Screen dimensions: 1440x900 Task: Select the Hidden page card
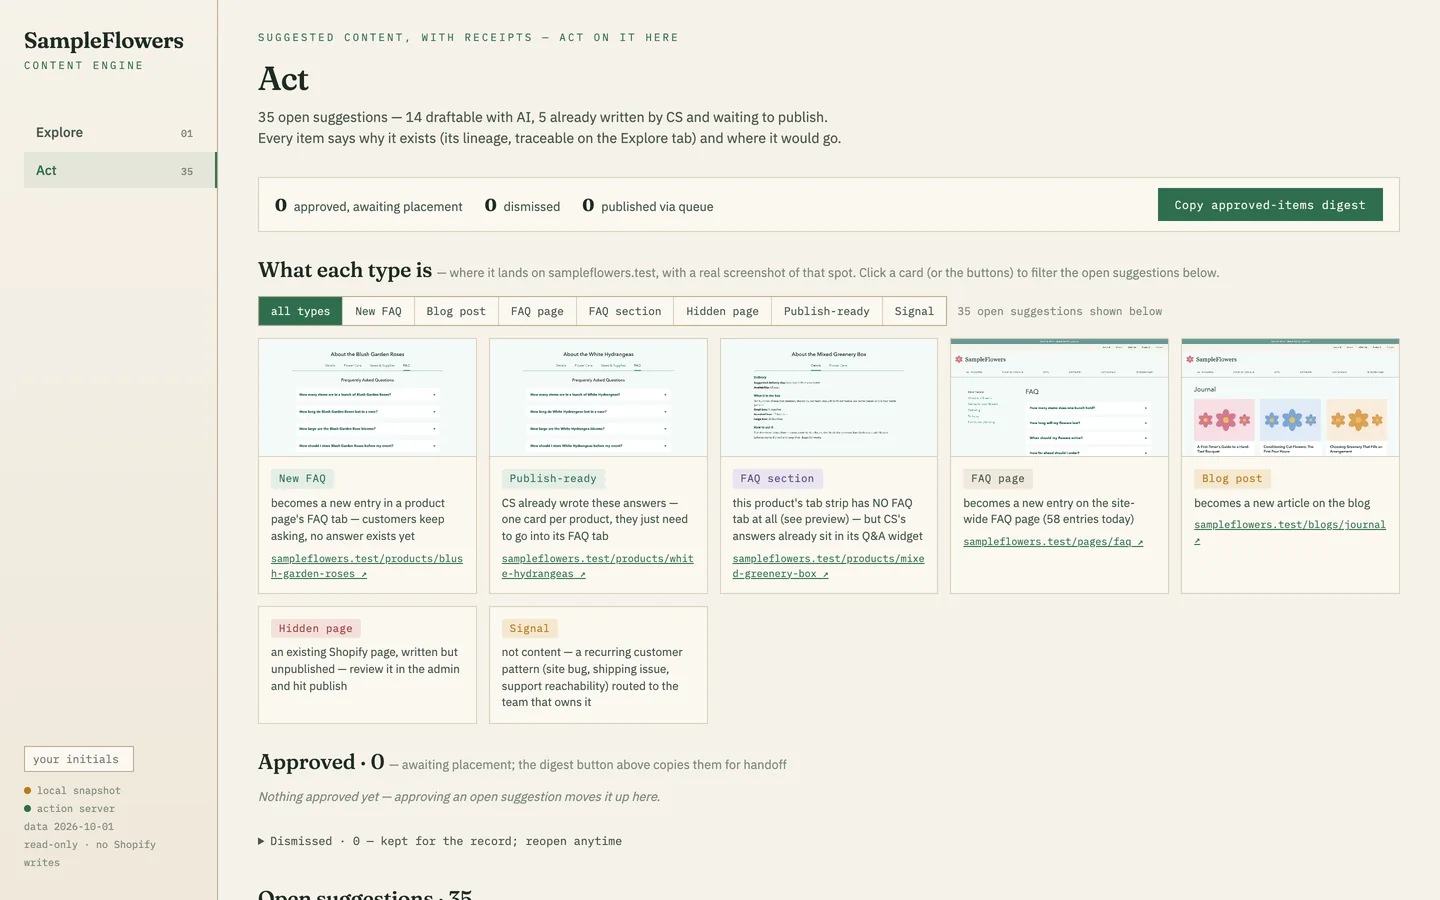(x=367, y=665)
